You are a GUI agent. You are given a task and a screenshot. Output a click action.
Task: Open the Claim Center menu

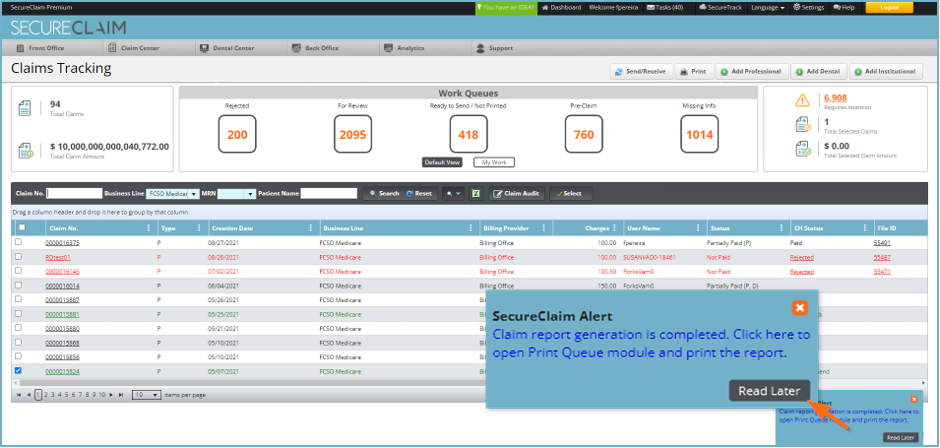point(139,47)
